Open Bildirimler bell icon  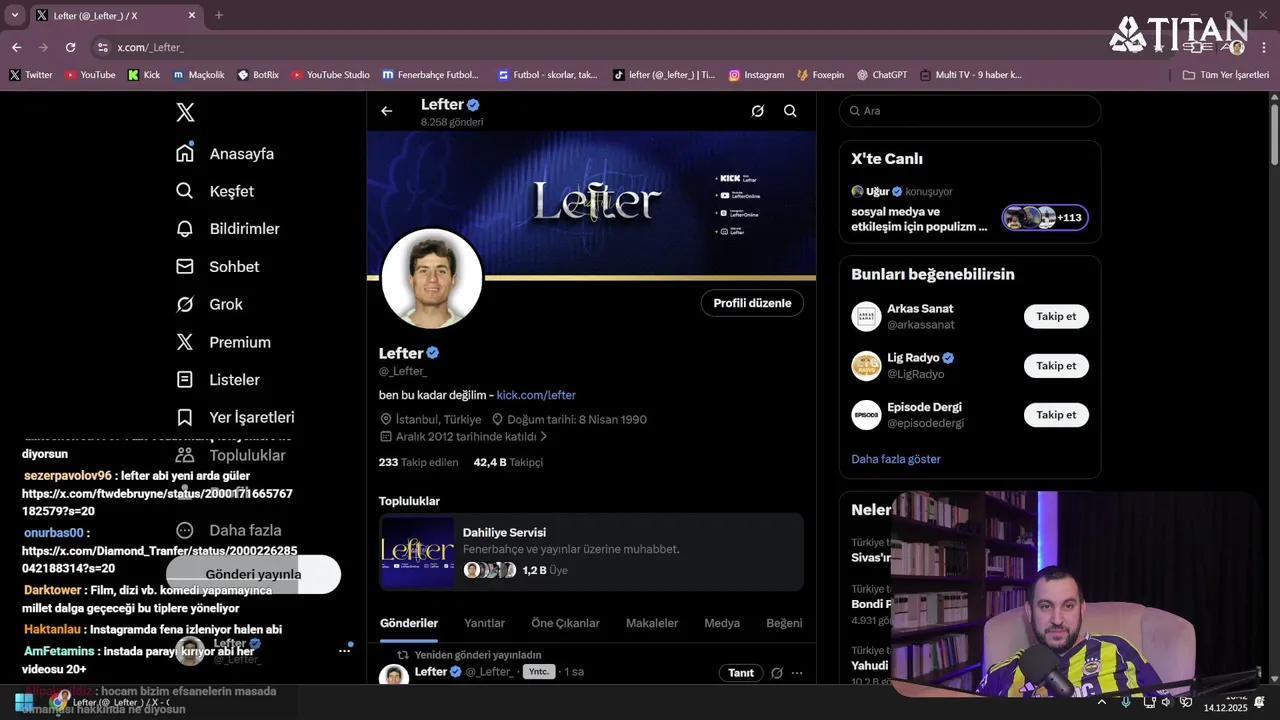185,229
